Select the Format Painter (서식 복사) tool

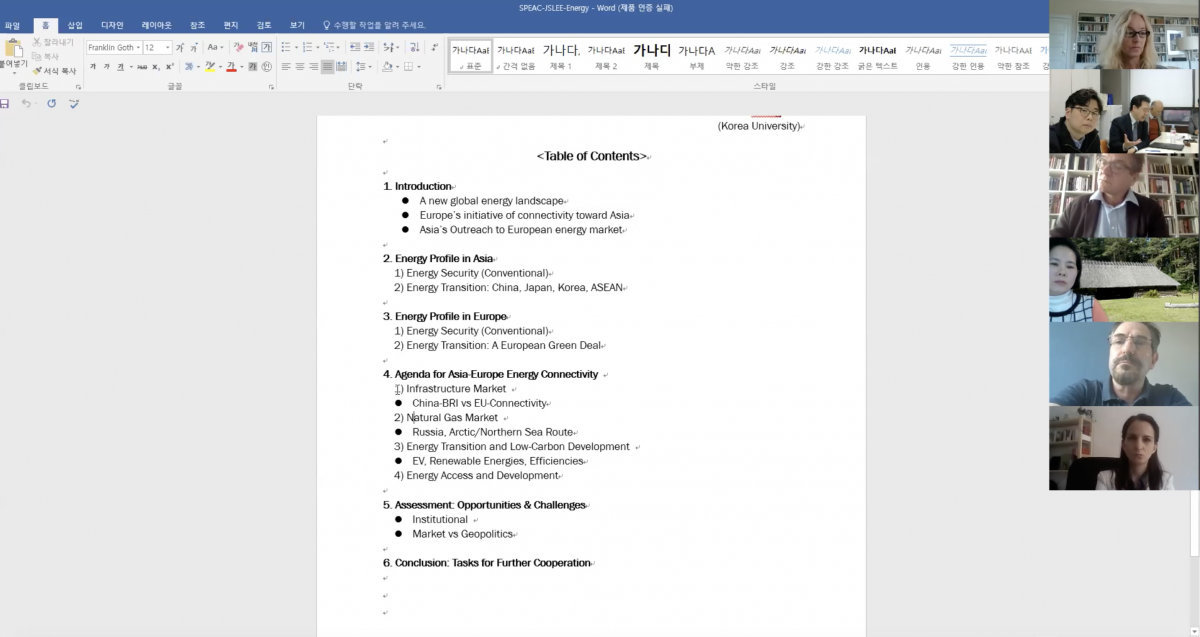point(53,71)
